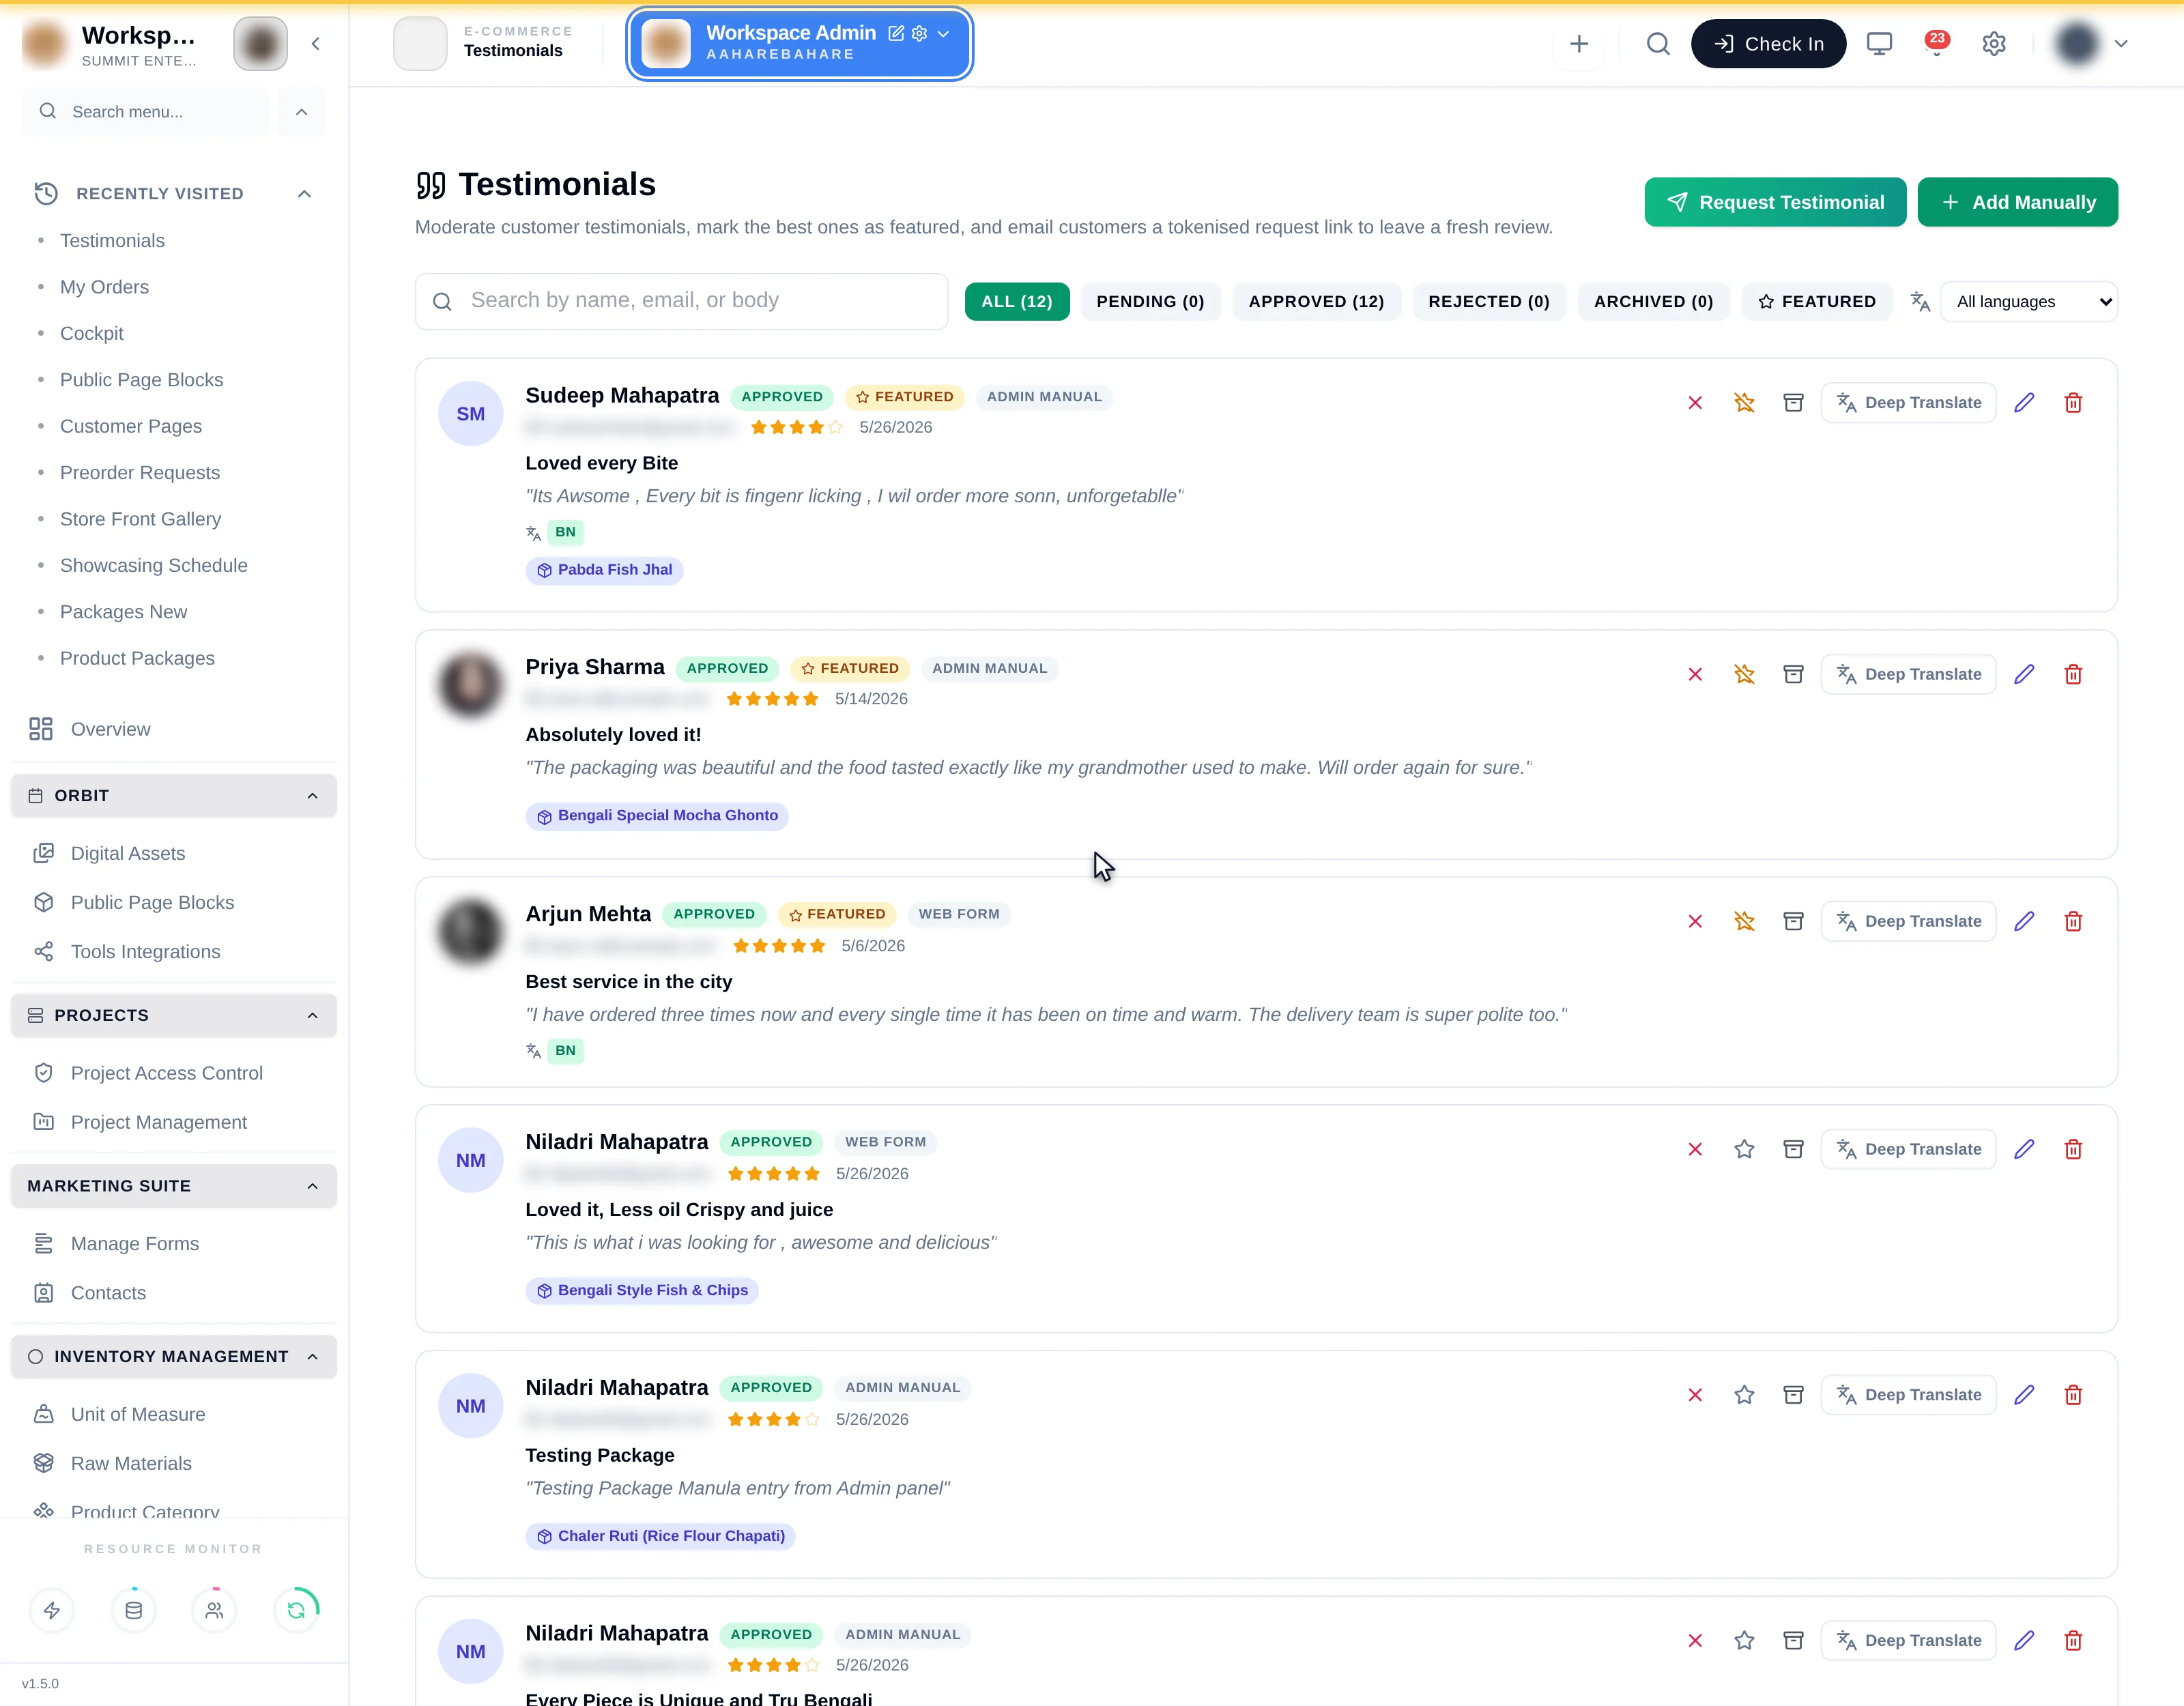Deep Translate Arjun Mehta's testimonial
Image resolution: width=2184 pixels, height=1706 pixels.
coord(1908,921)
